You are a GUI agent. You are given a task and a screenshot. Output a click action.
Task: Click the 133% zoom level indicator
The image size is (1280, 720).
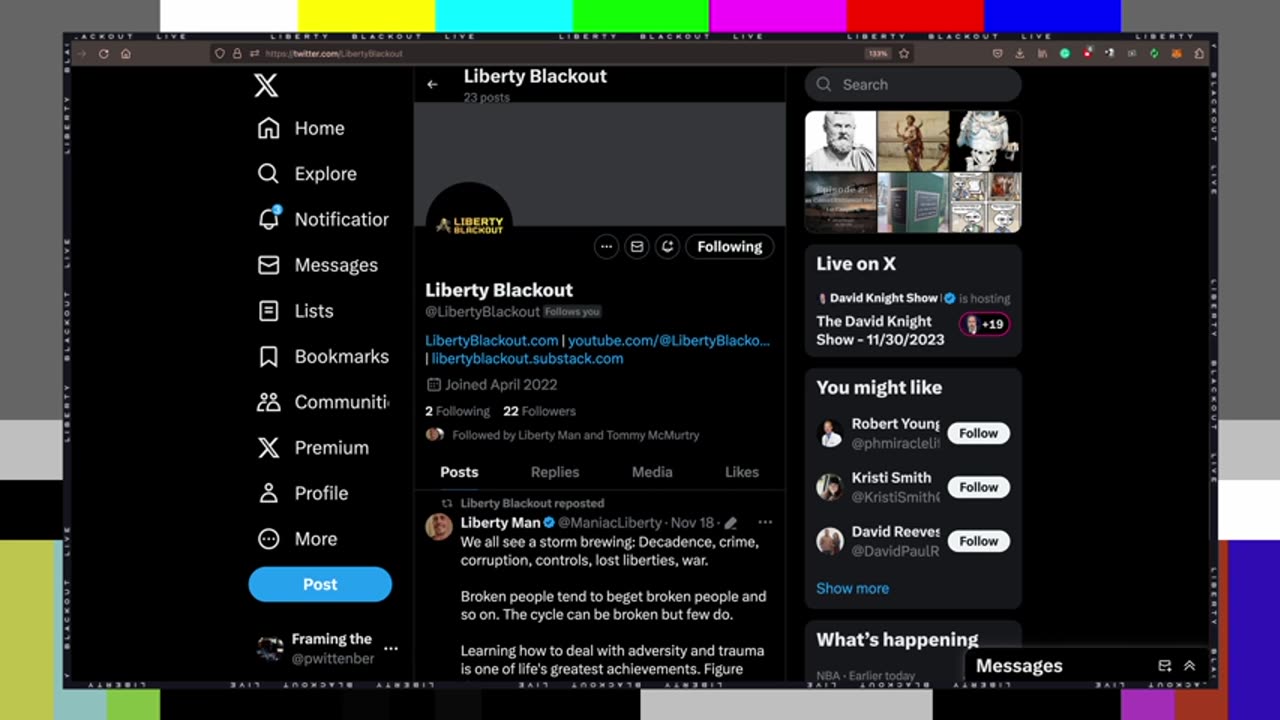[x=878, y=53]
